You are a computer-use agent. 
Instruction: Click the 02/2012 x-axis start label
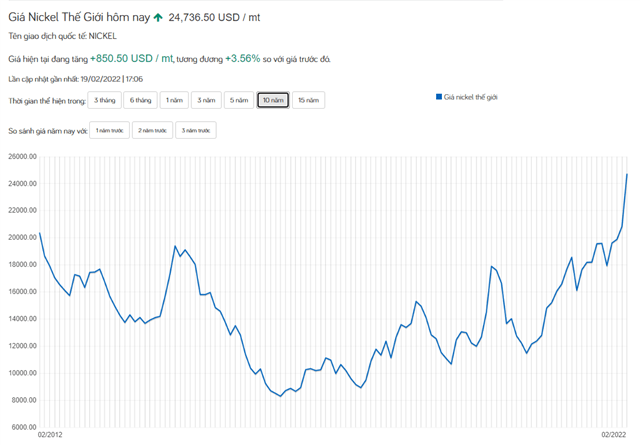(x=51, y=435)
